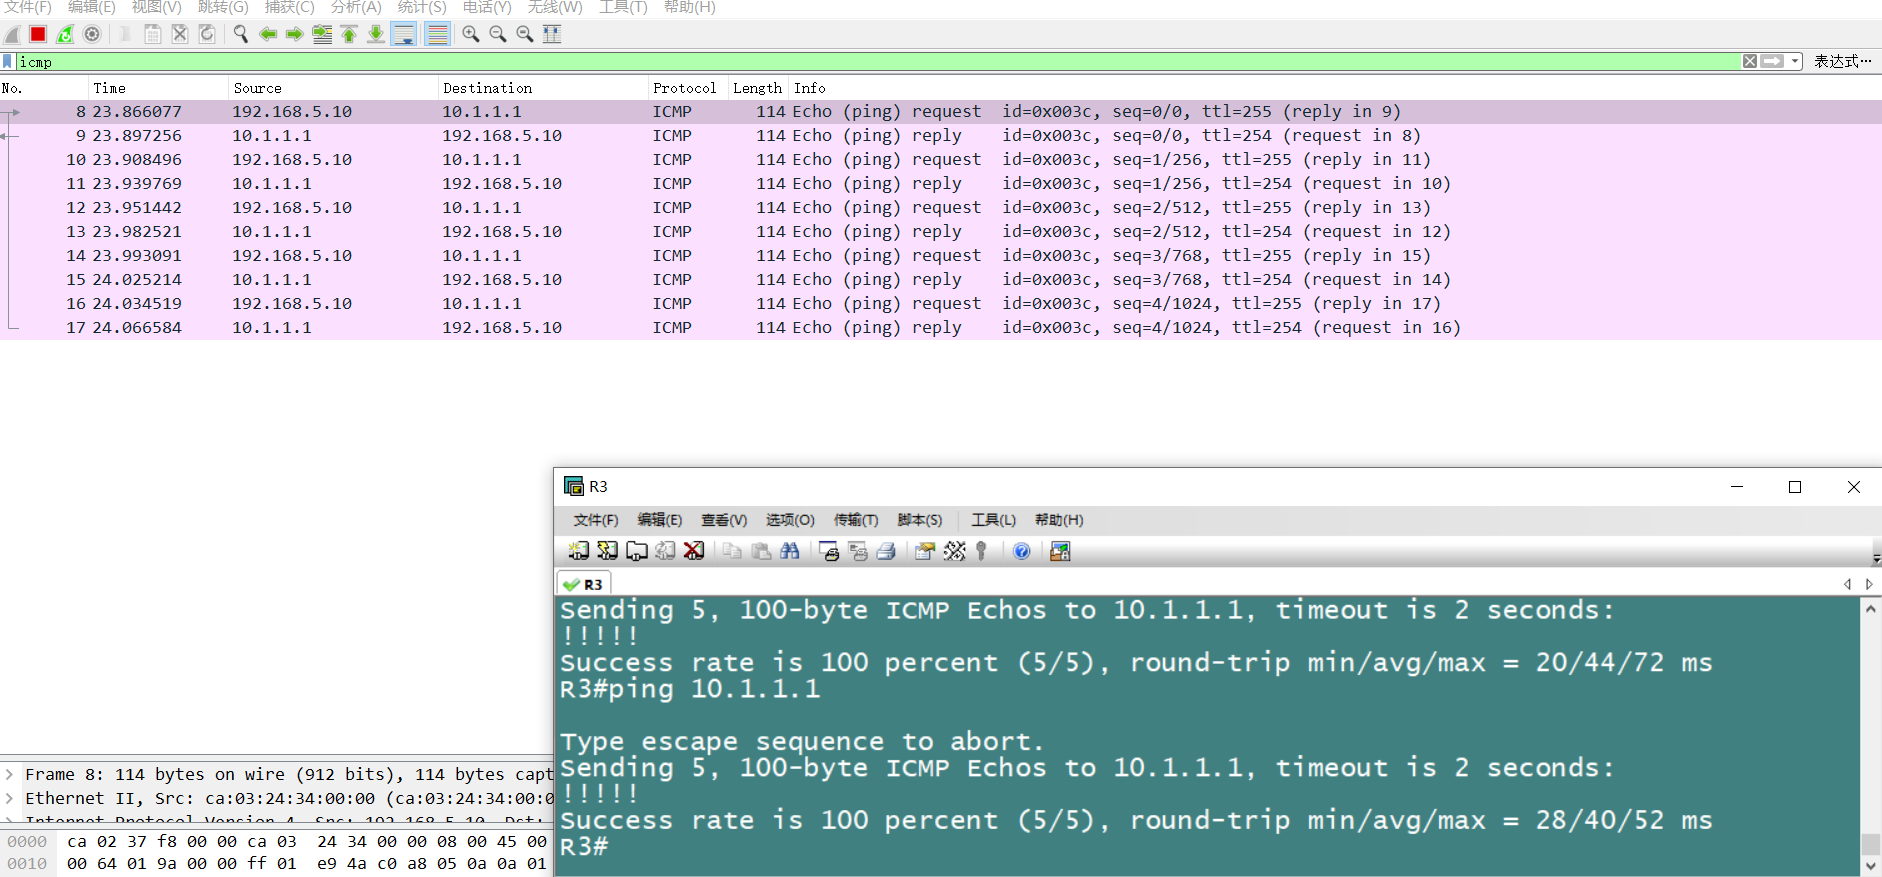The image size is (1882, 877).
Task: Zoom out the main window text
Action: tap(498, 34)
